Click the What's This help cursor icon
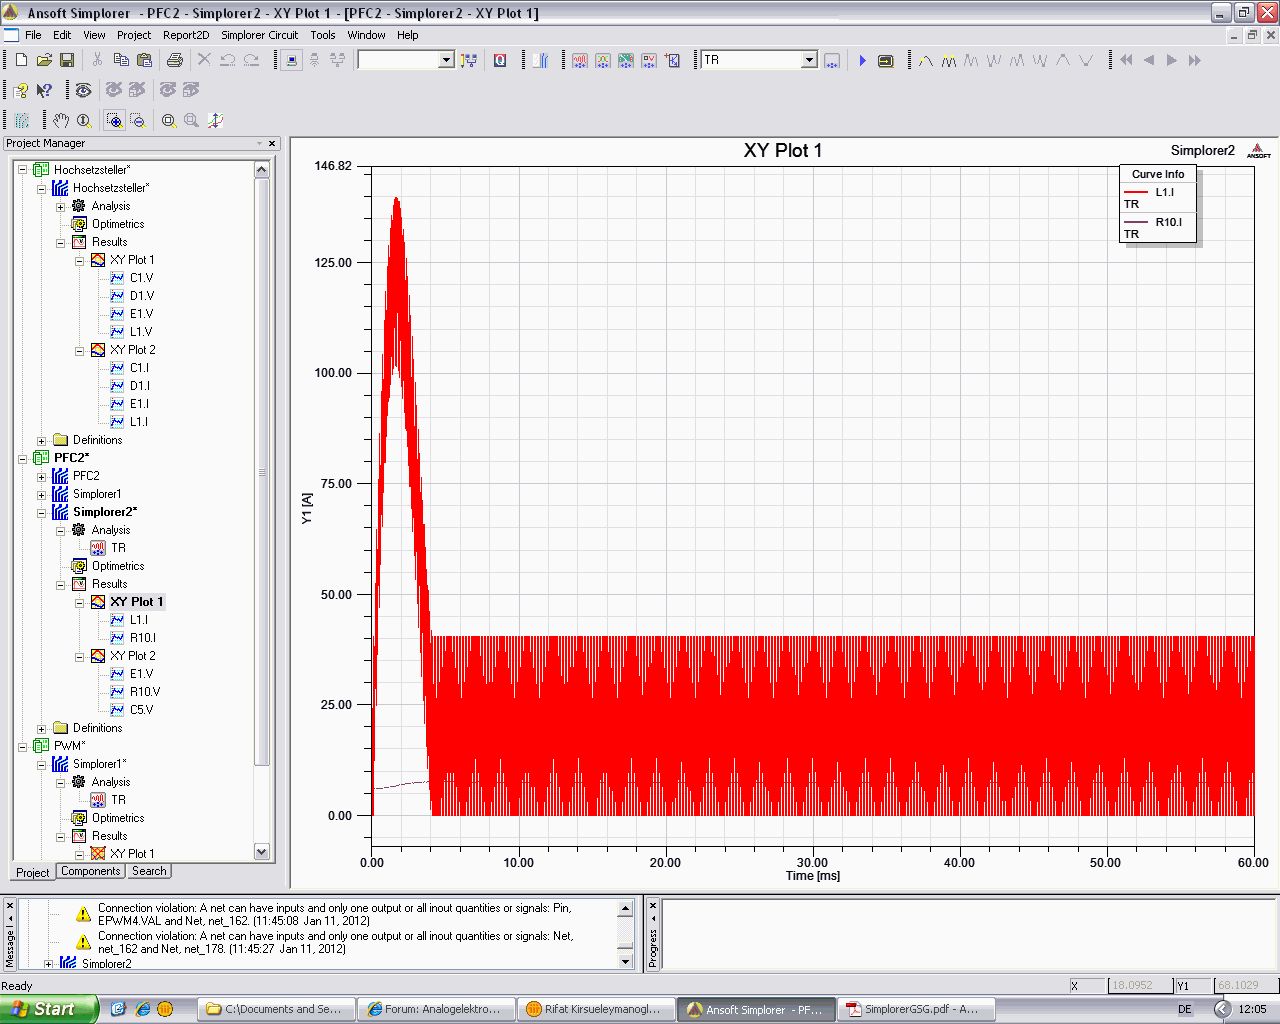1280x1024 pixels. click(x=44, y=90)
